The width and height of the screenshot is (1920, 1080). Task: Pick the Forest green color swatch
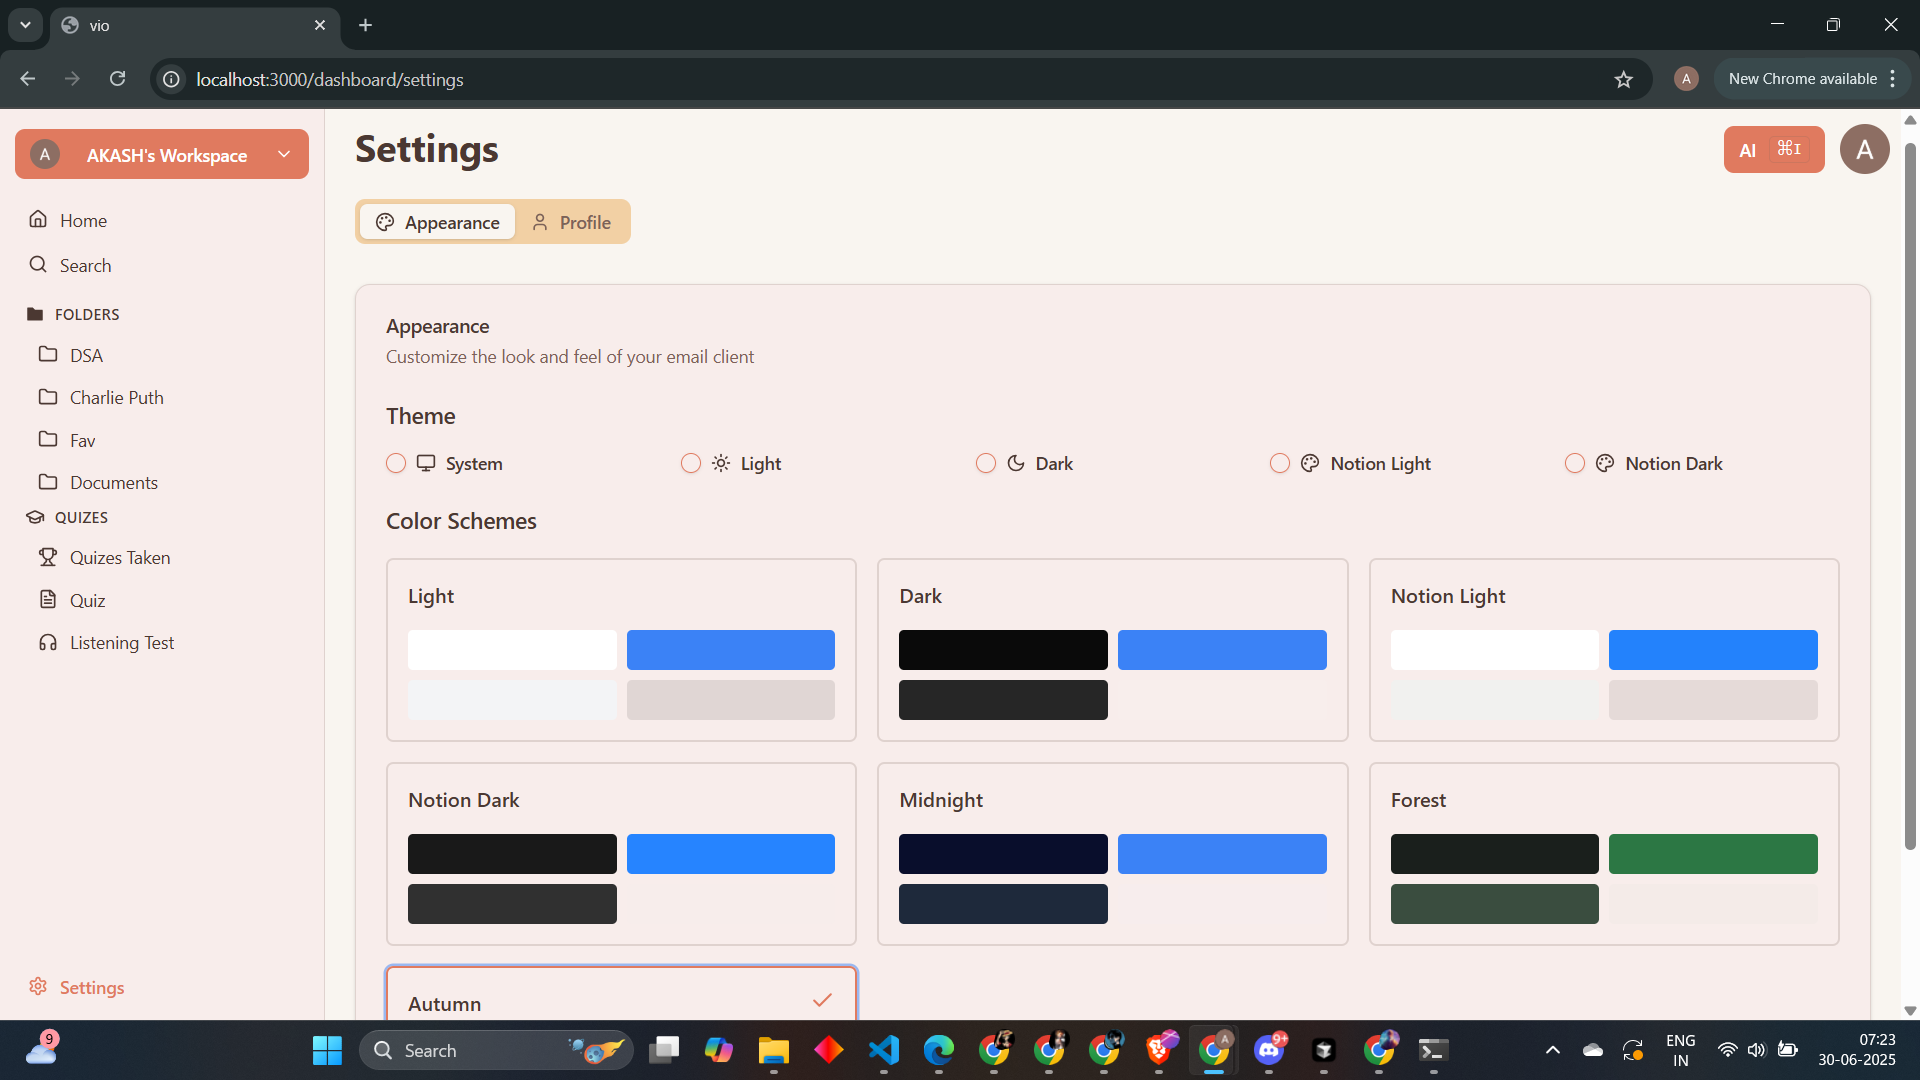click(1712, 854)
